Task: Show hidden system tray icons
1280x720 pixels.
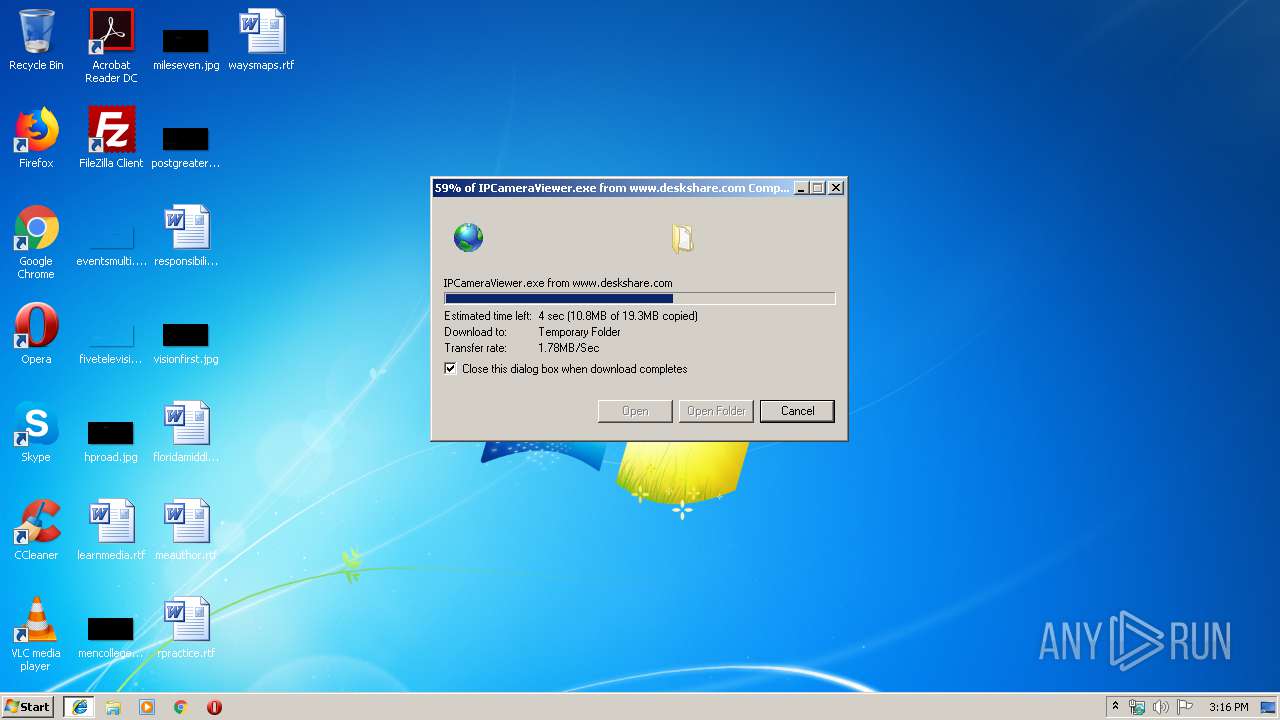Action: (1115, 707)
